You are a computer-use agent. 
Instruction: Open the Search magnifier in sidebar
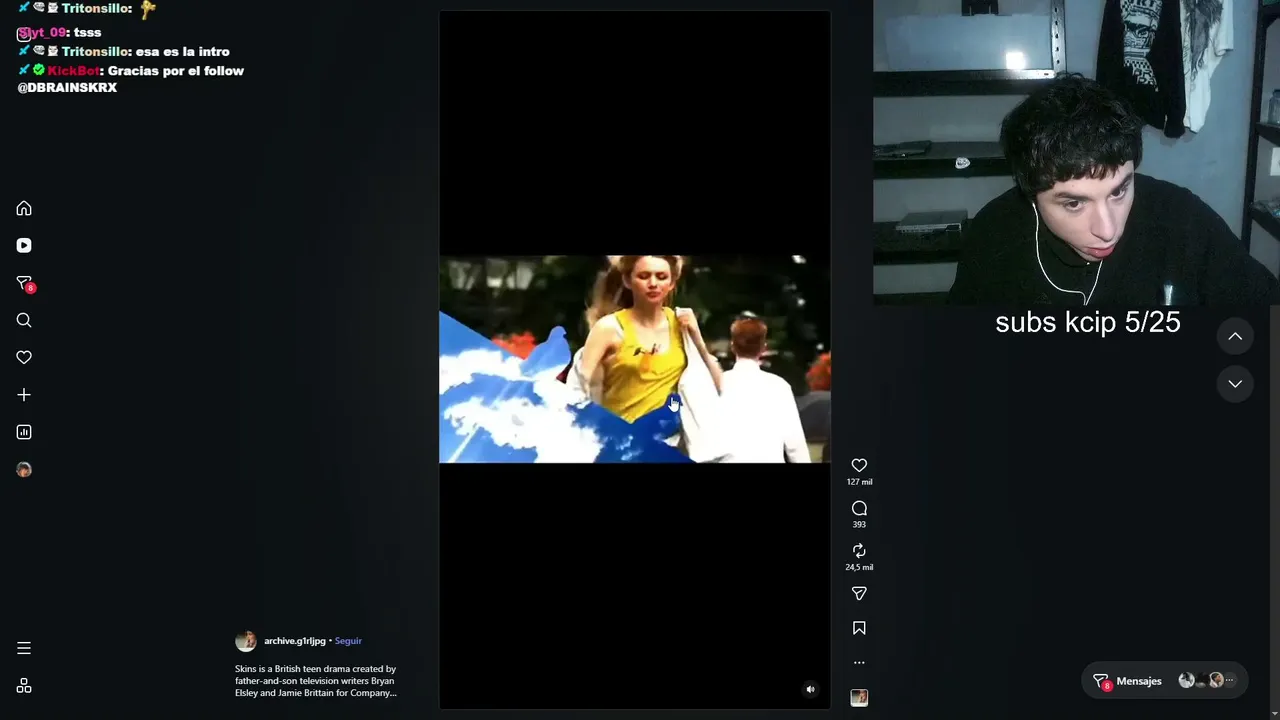[x=24, y=320]
